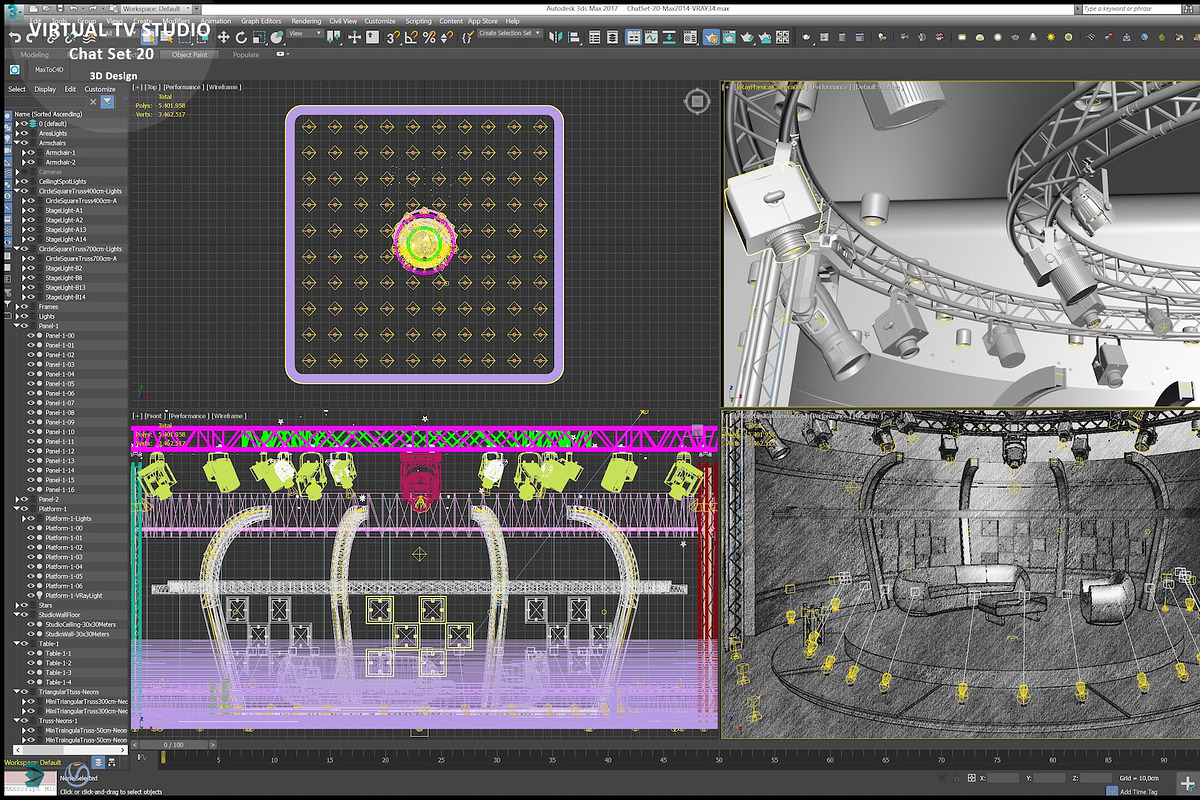Image resolution: width=1200 pixels, height=800 pixels.
Task: Choose the Select and Move tool
Action: (224, 37)
